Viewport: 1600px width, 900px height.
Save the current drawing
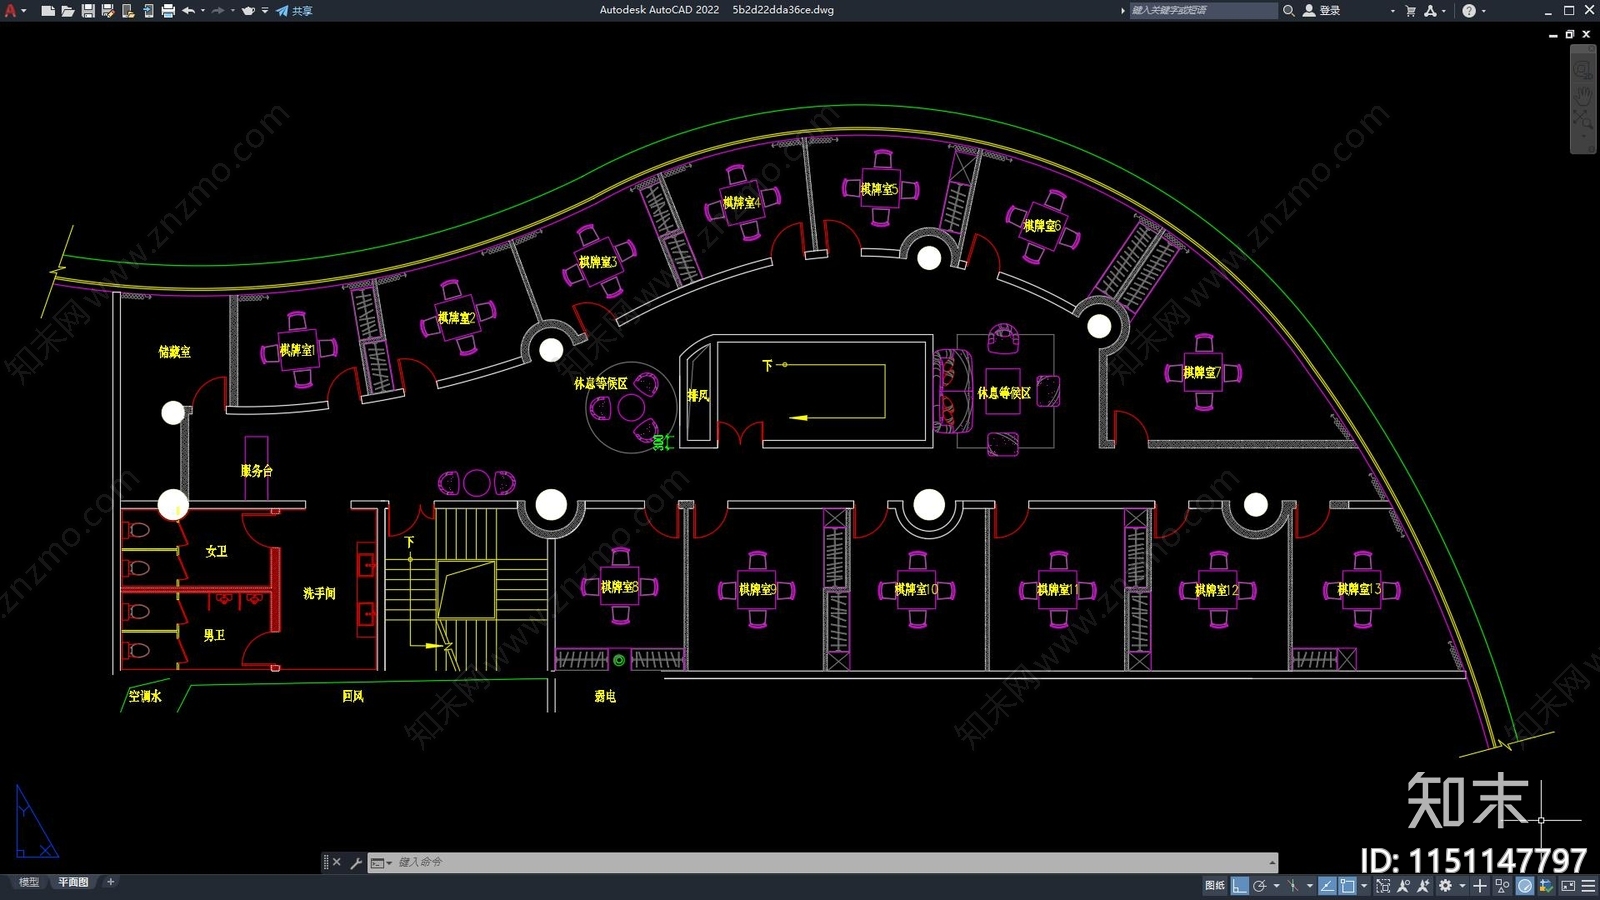point(88,10)
